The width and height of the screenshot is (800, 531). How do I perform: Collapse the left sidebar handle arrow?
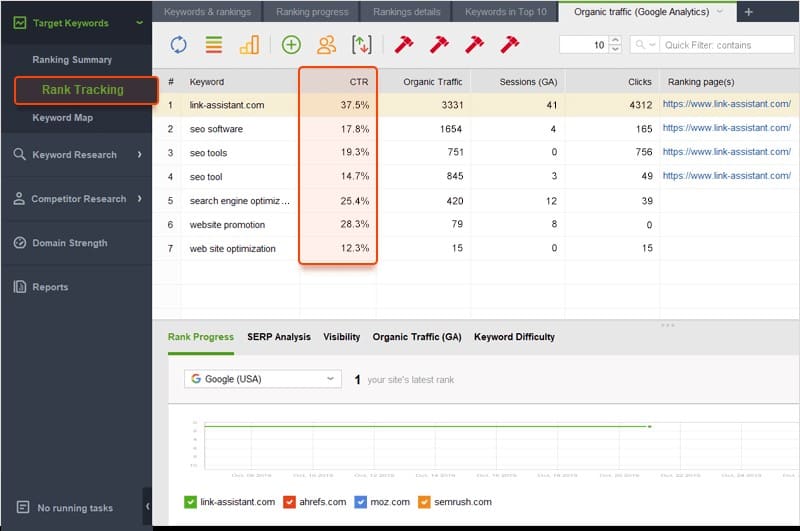147,506
